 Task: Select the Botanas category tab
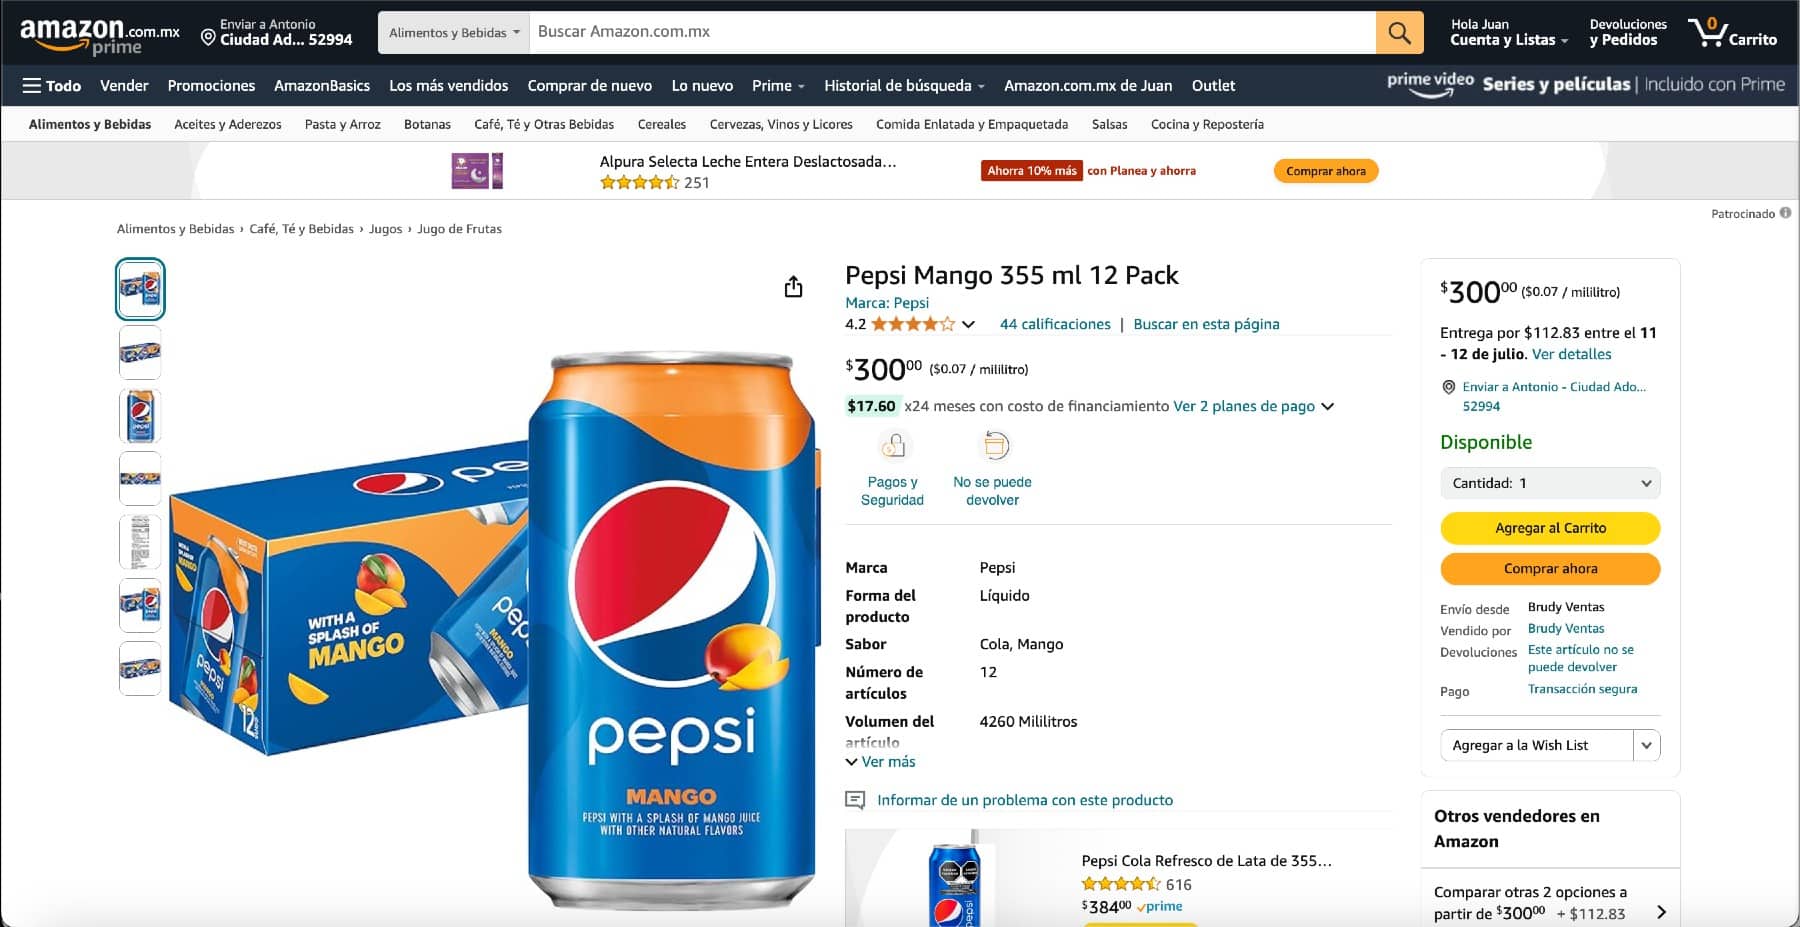point(427,125)
